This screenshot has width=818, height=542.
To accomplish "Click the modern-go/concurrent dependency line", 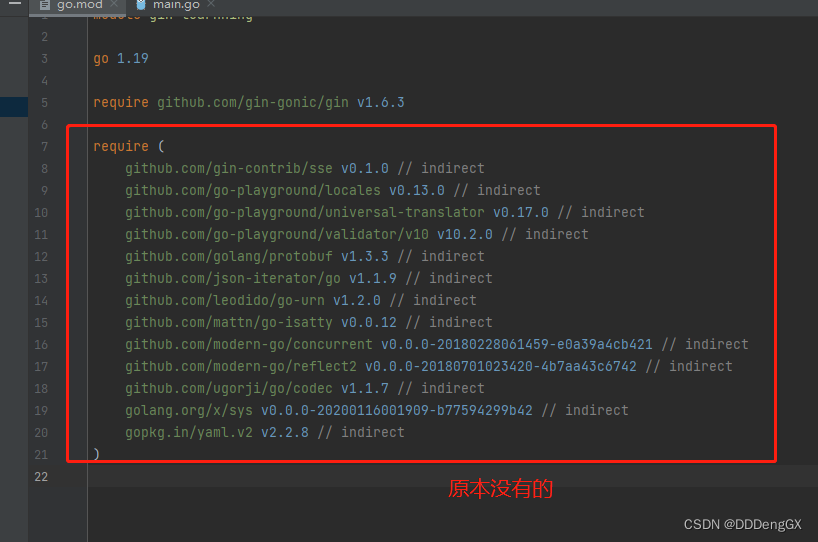I will 437,344.
